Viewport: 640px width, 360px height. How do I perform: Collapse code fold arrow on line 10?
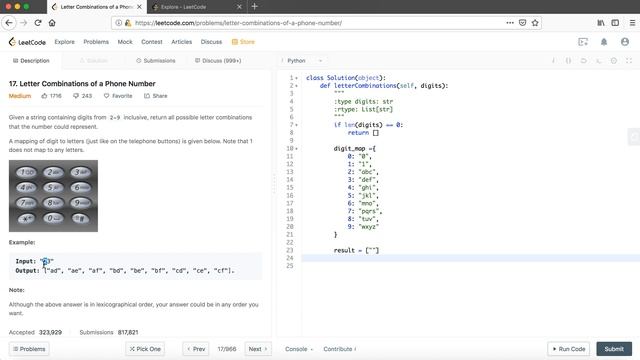297,149
